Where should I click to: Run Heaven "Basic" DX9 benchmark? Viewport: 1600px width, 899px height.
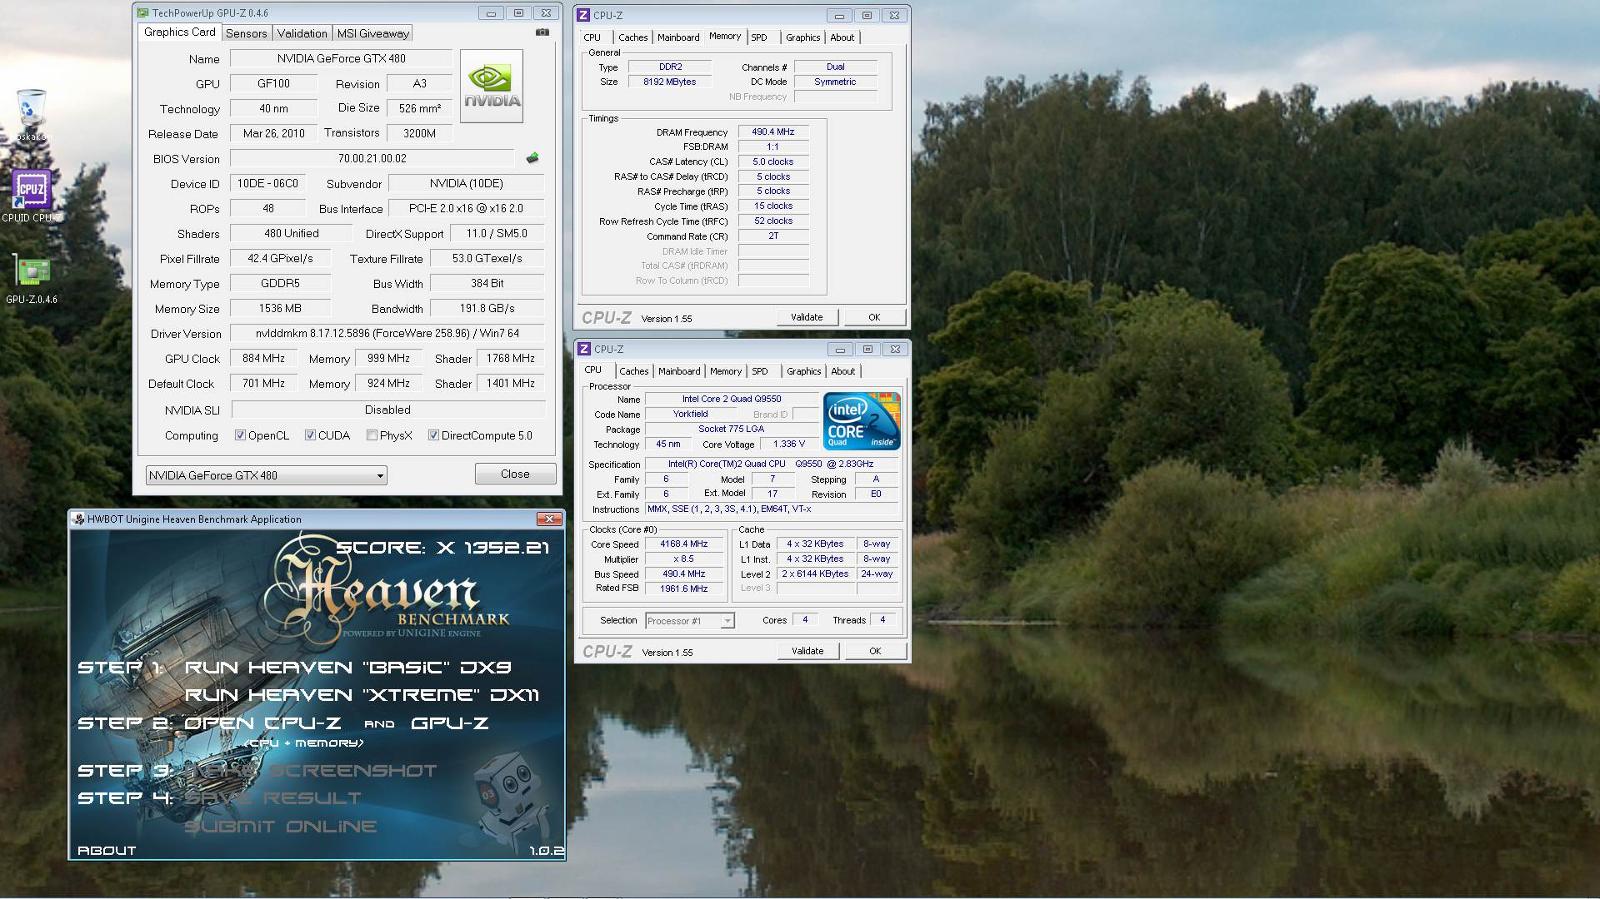(348, 667)
